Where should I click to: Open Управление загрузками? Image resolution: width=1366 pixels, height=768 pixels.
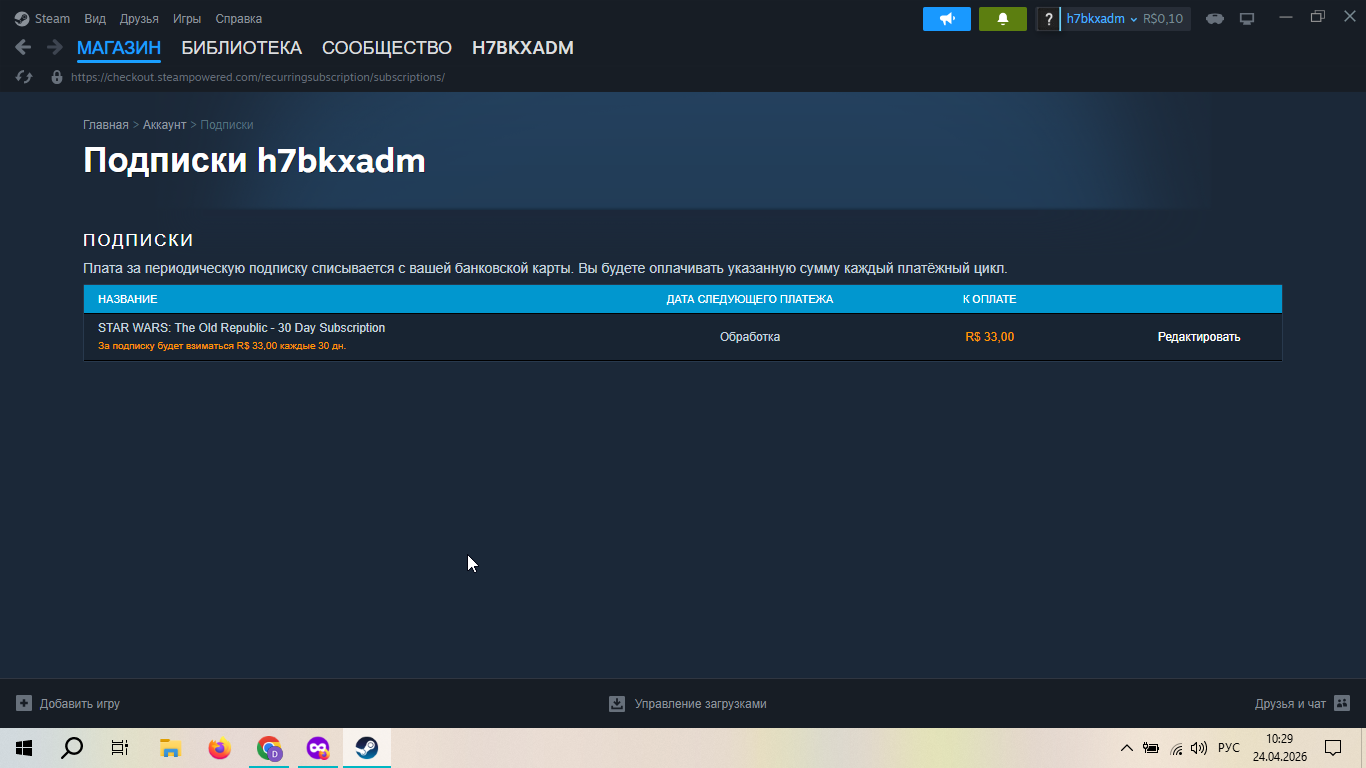click(701, 704)
